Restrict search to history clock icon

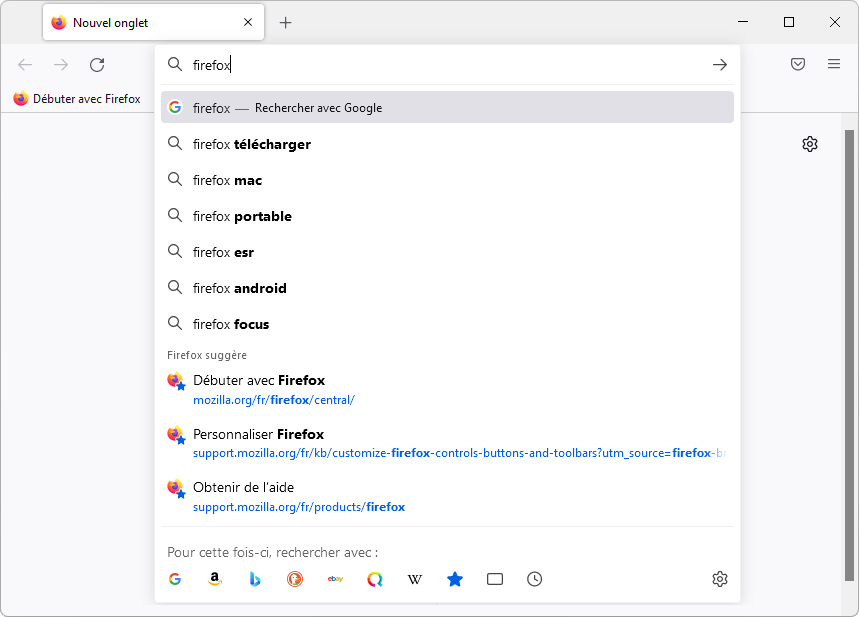(x=535, y=579)
